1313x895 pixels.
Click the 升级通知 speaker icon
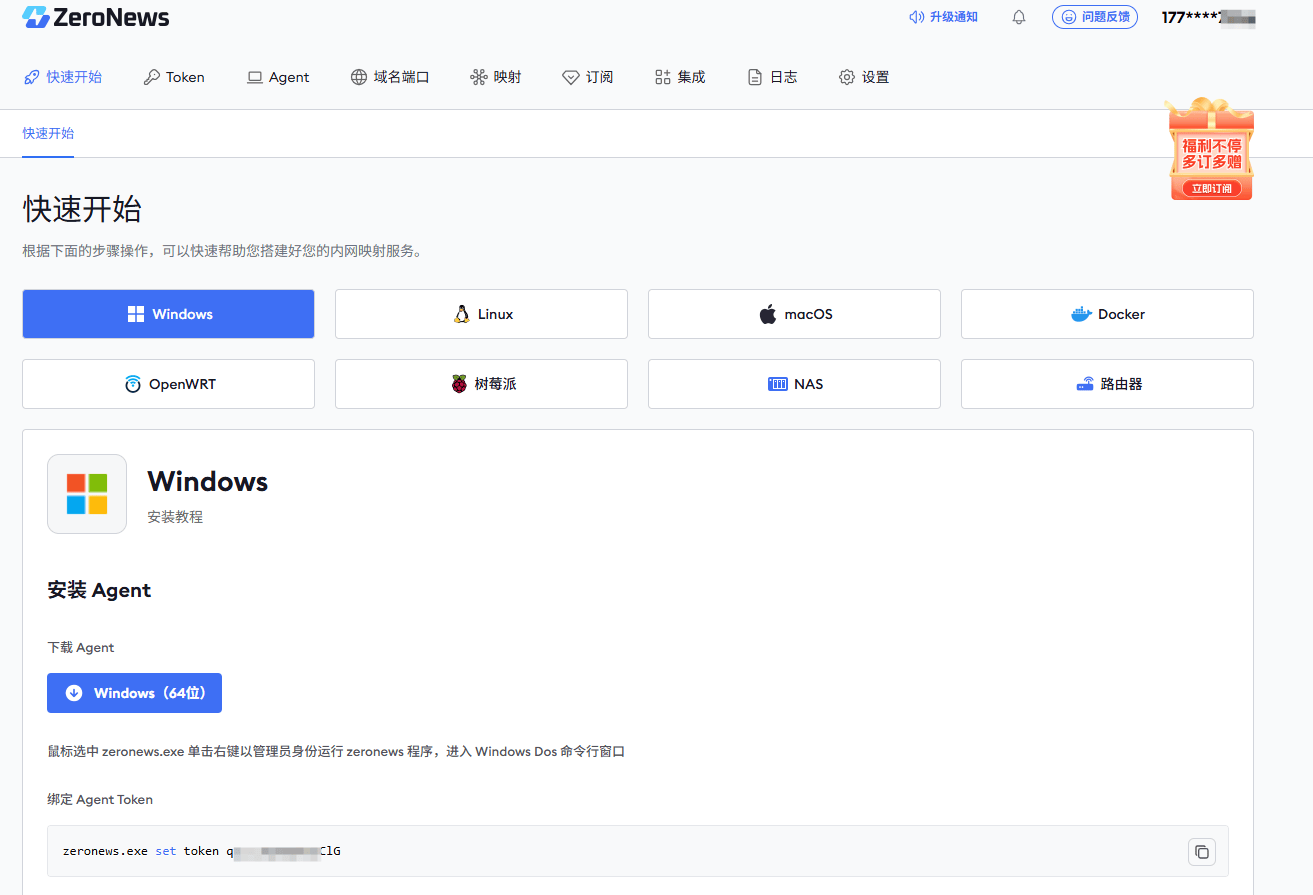pos(916,17)
